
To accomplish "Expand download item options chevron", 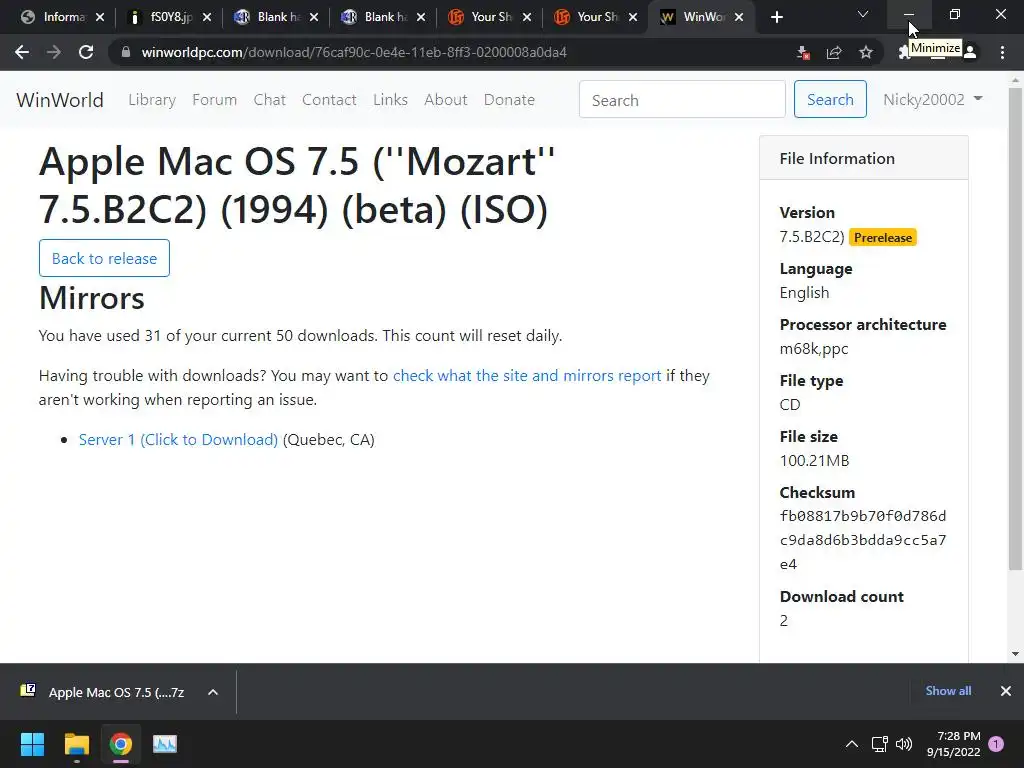I will 213,692.
